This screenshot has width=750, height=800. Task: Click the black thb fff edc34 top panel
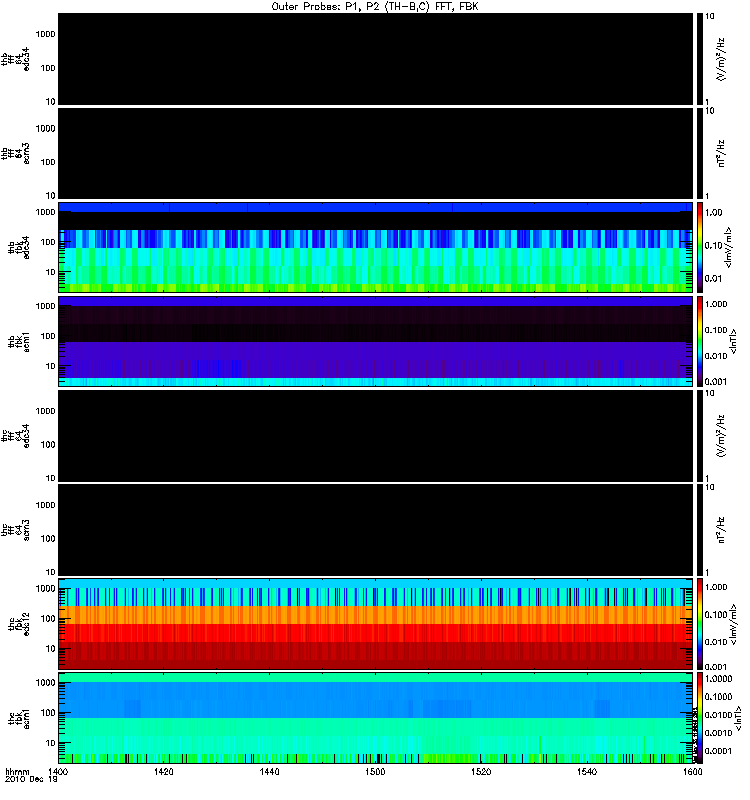[376, 59]
